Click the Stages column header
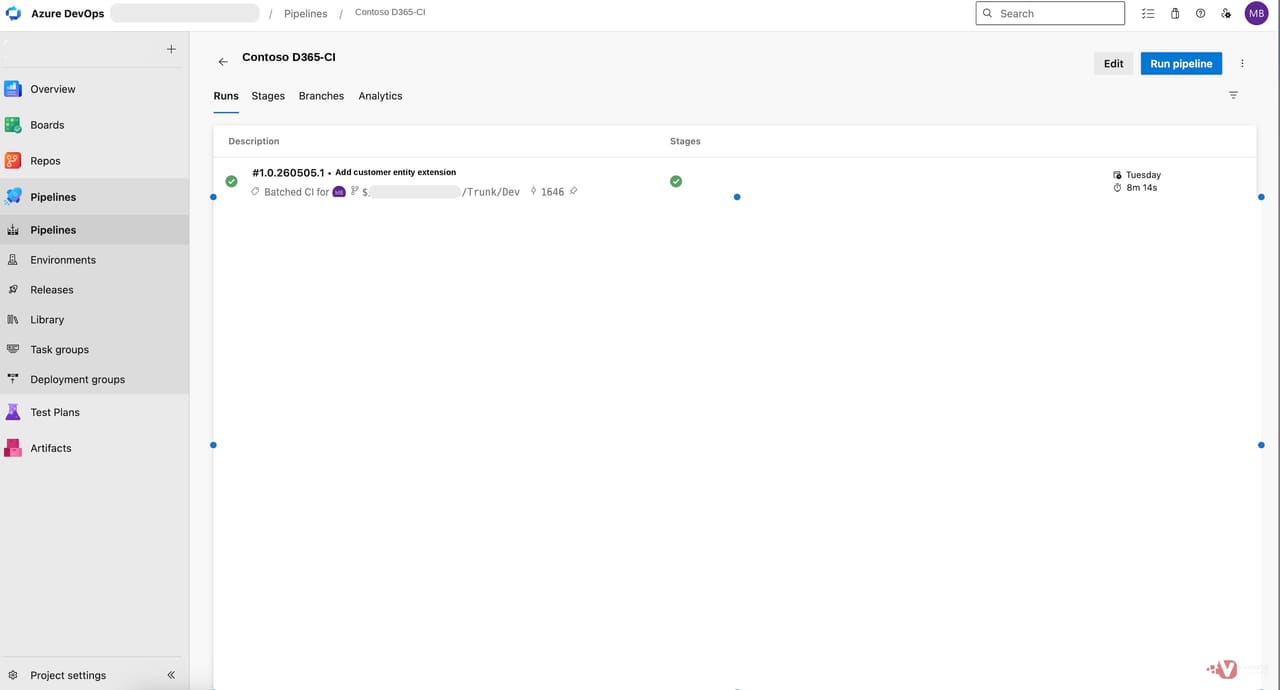 pyautogui.click(x=685, y=141)
